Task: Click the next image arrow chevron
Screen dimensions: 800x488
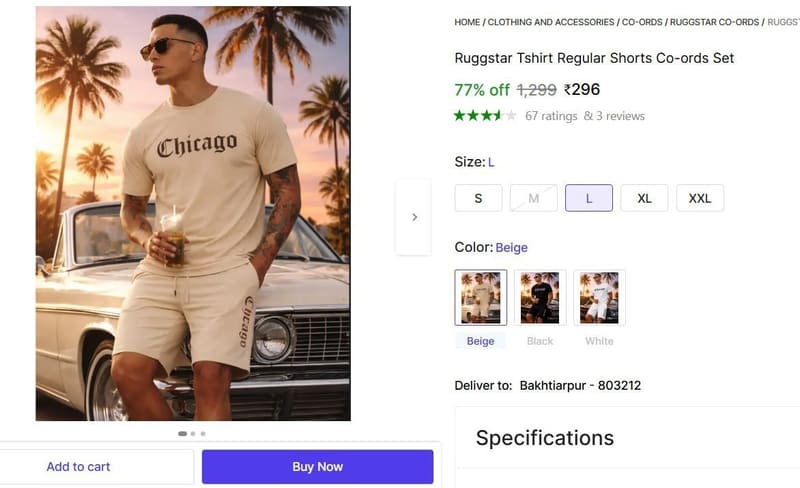Action: [414, 217]
